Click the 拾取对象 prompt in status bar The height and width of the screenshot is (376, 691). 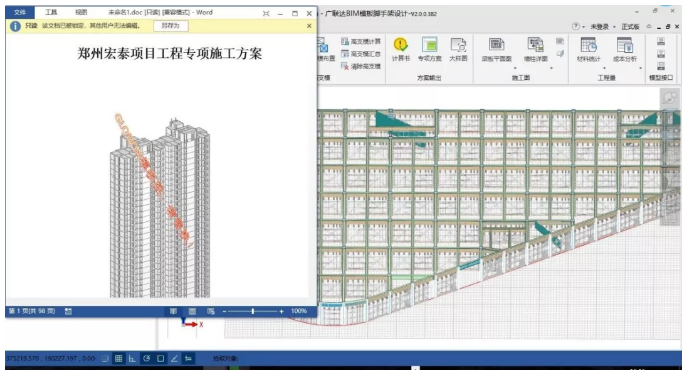point(226,358)
